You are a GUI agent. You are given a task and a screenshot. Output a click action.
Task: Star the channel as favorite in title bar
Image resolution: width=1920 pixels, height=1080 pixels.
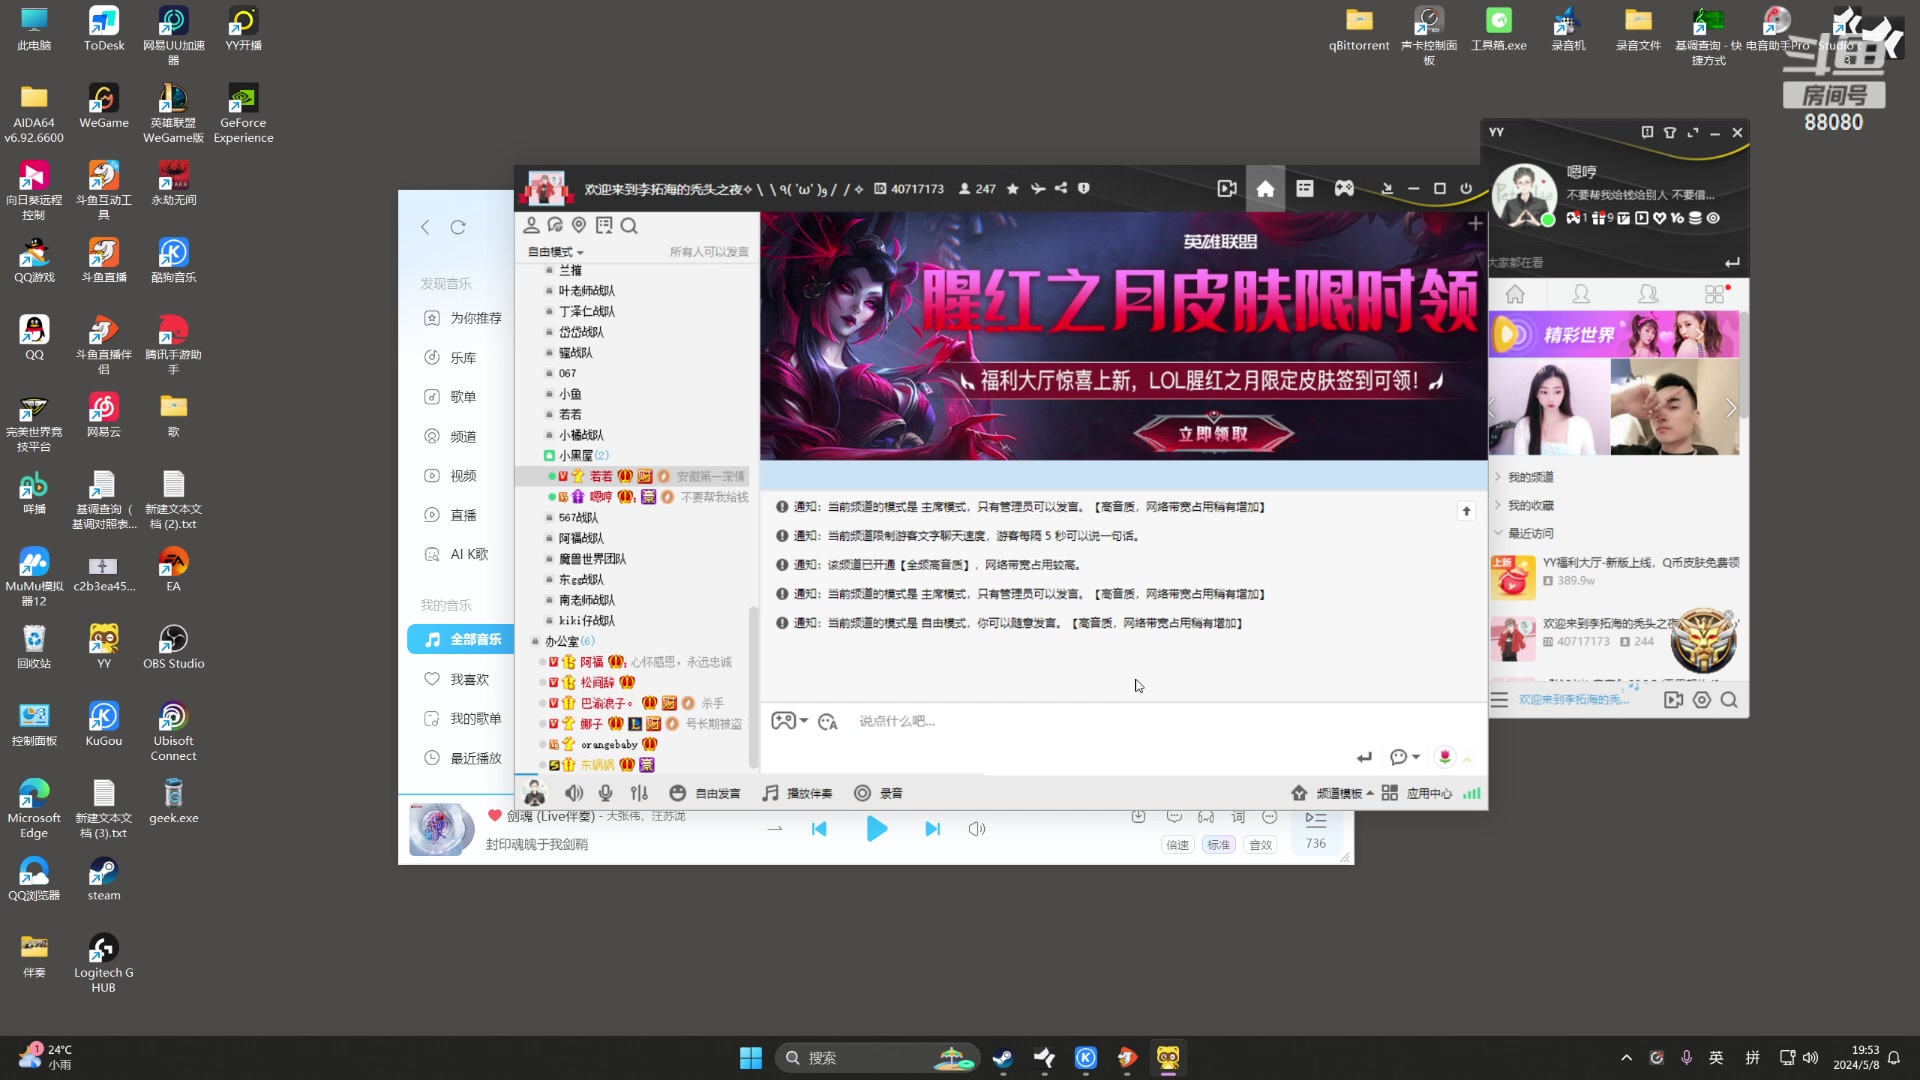tap(1012, 187)
